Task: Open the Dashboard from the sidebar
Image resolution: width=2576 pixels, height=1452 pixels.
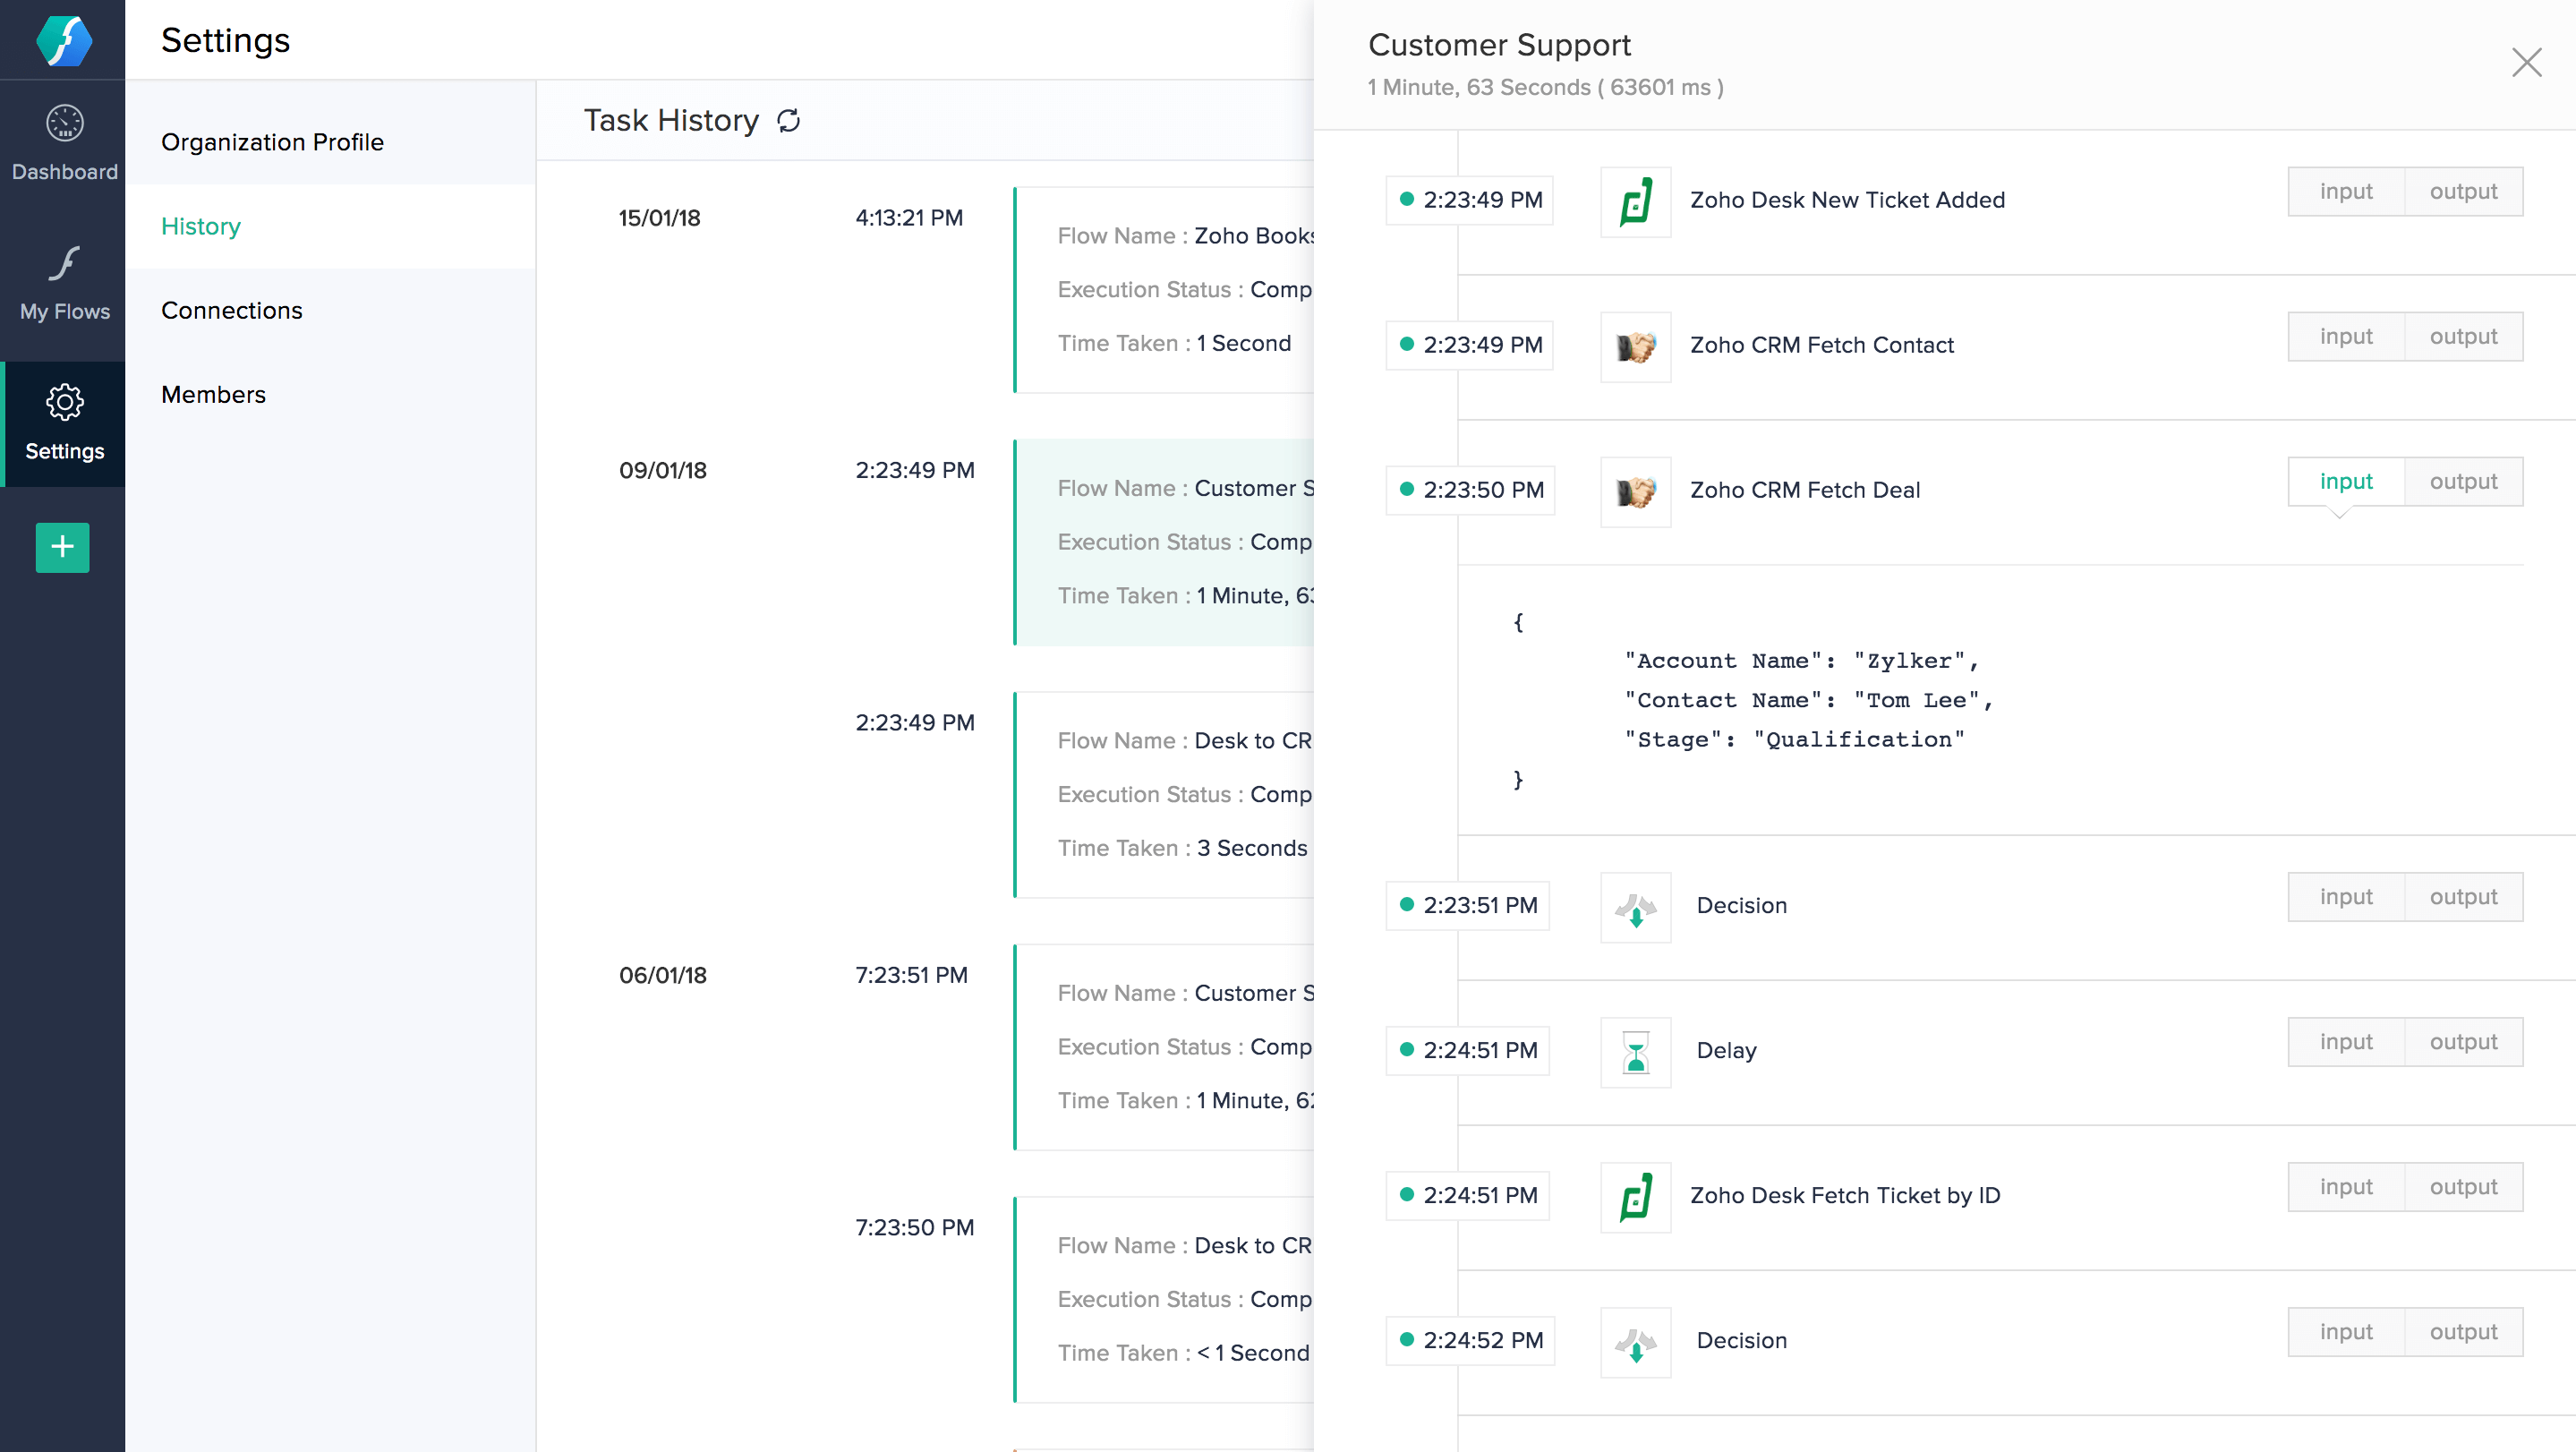Action: pos(63,140)
